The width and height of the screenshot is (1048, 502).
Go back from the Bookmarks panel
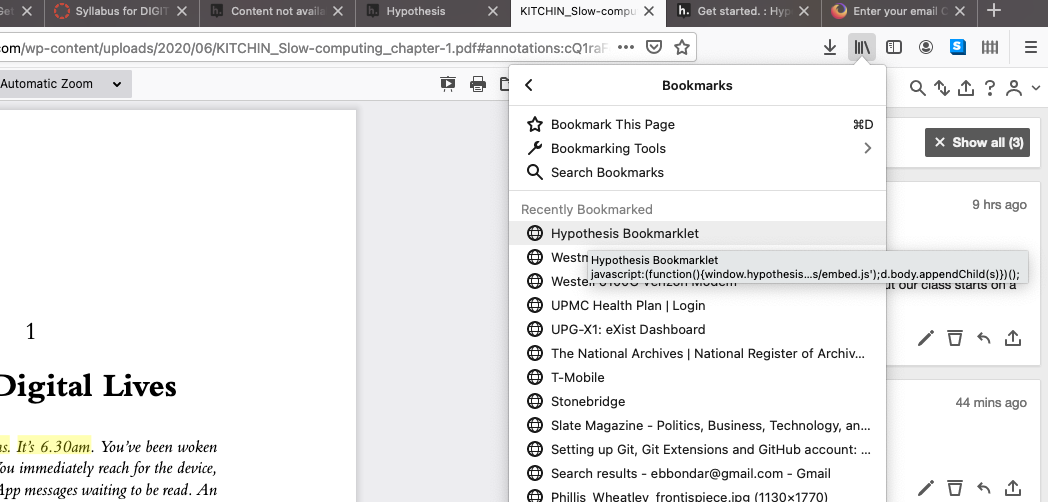coord(529,85)
